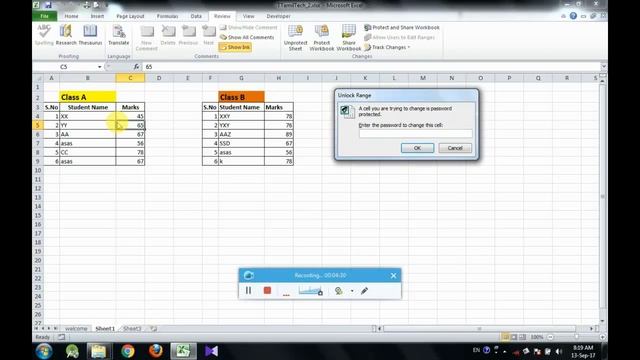Viewport: 640px width, 360px height.
Task: Click Unprotect Sheet in the ribbon
Action: point(296,38)
